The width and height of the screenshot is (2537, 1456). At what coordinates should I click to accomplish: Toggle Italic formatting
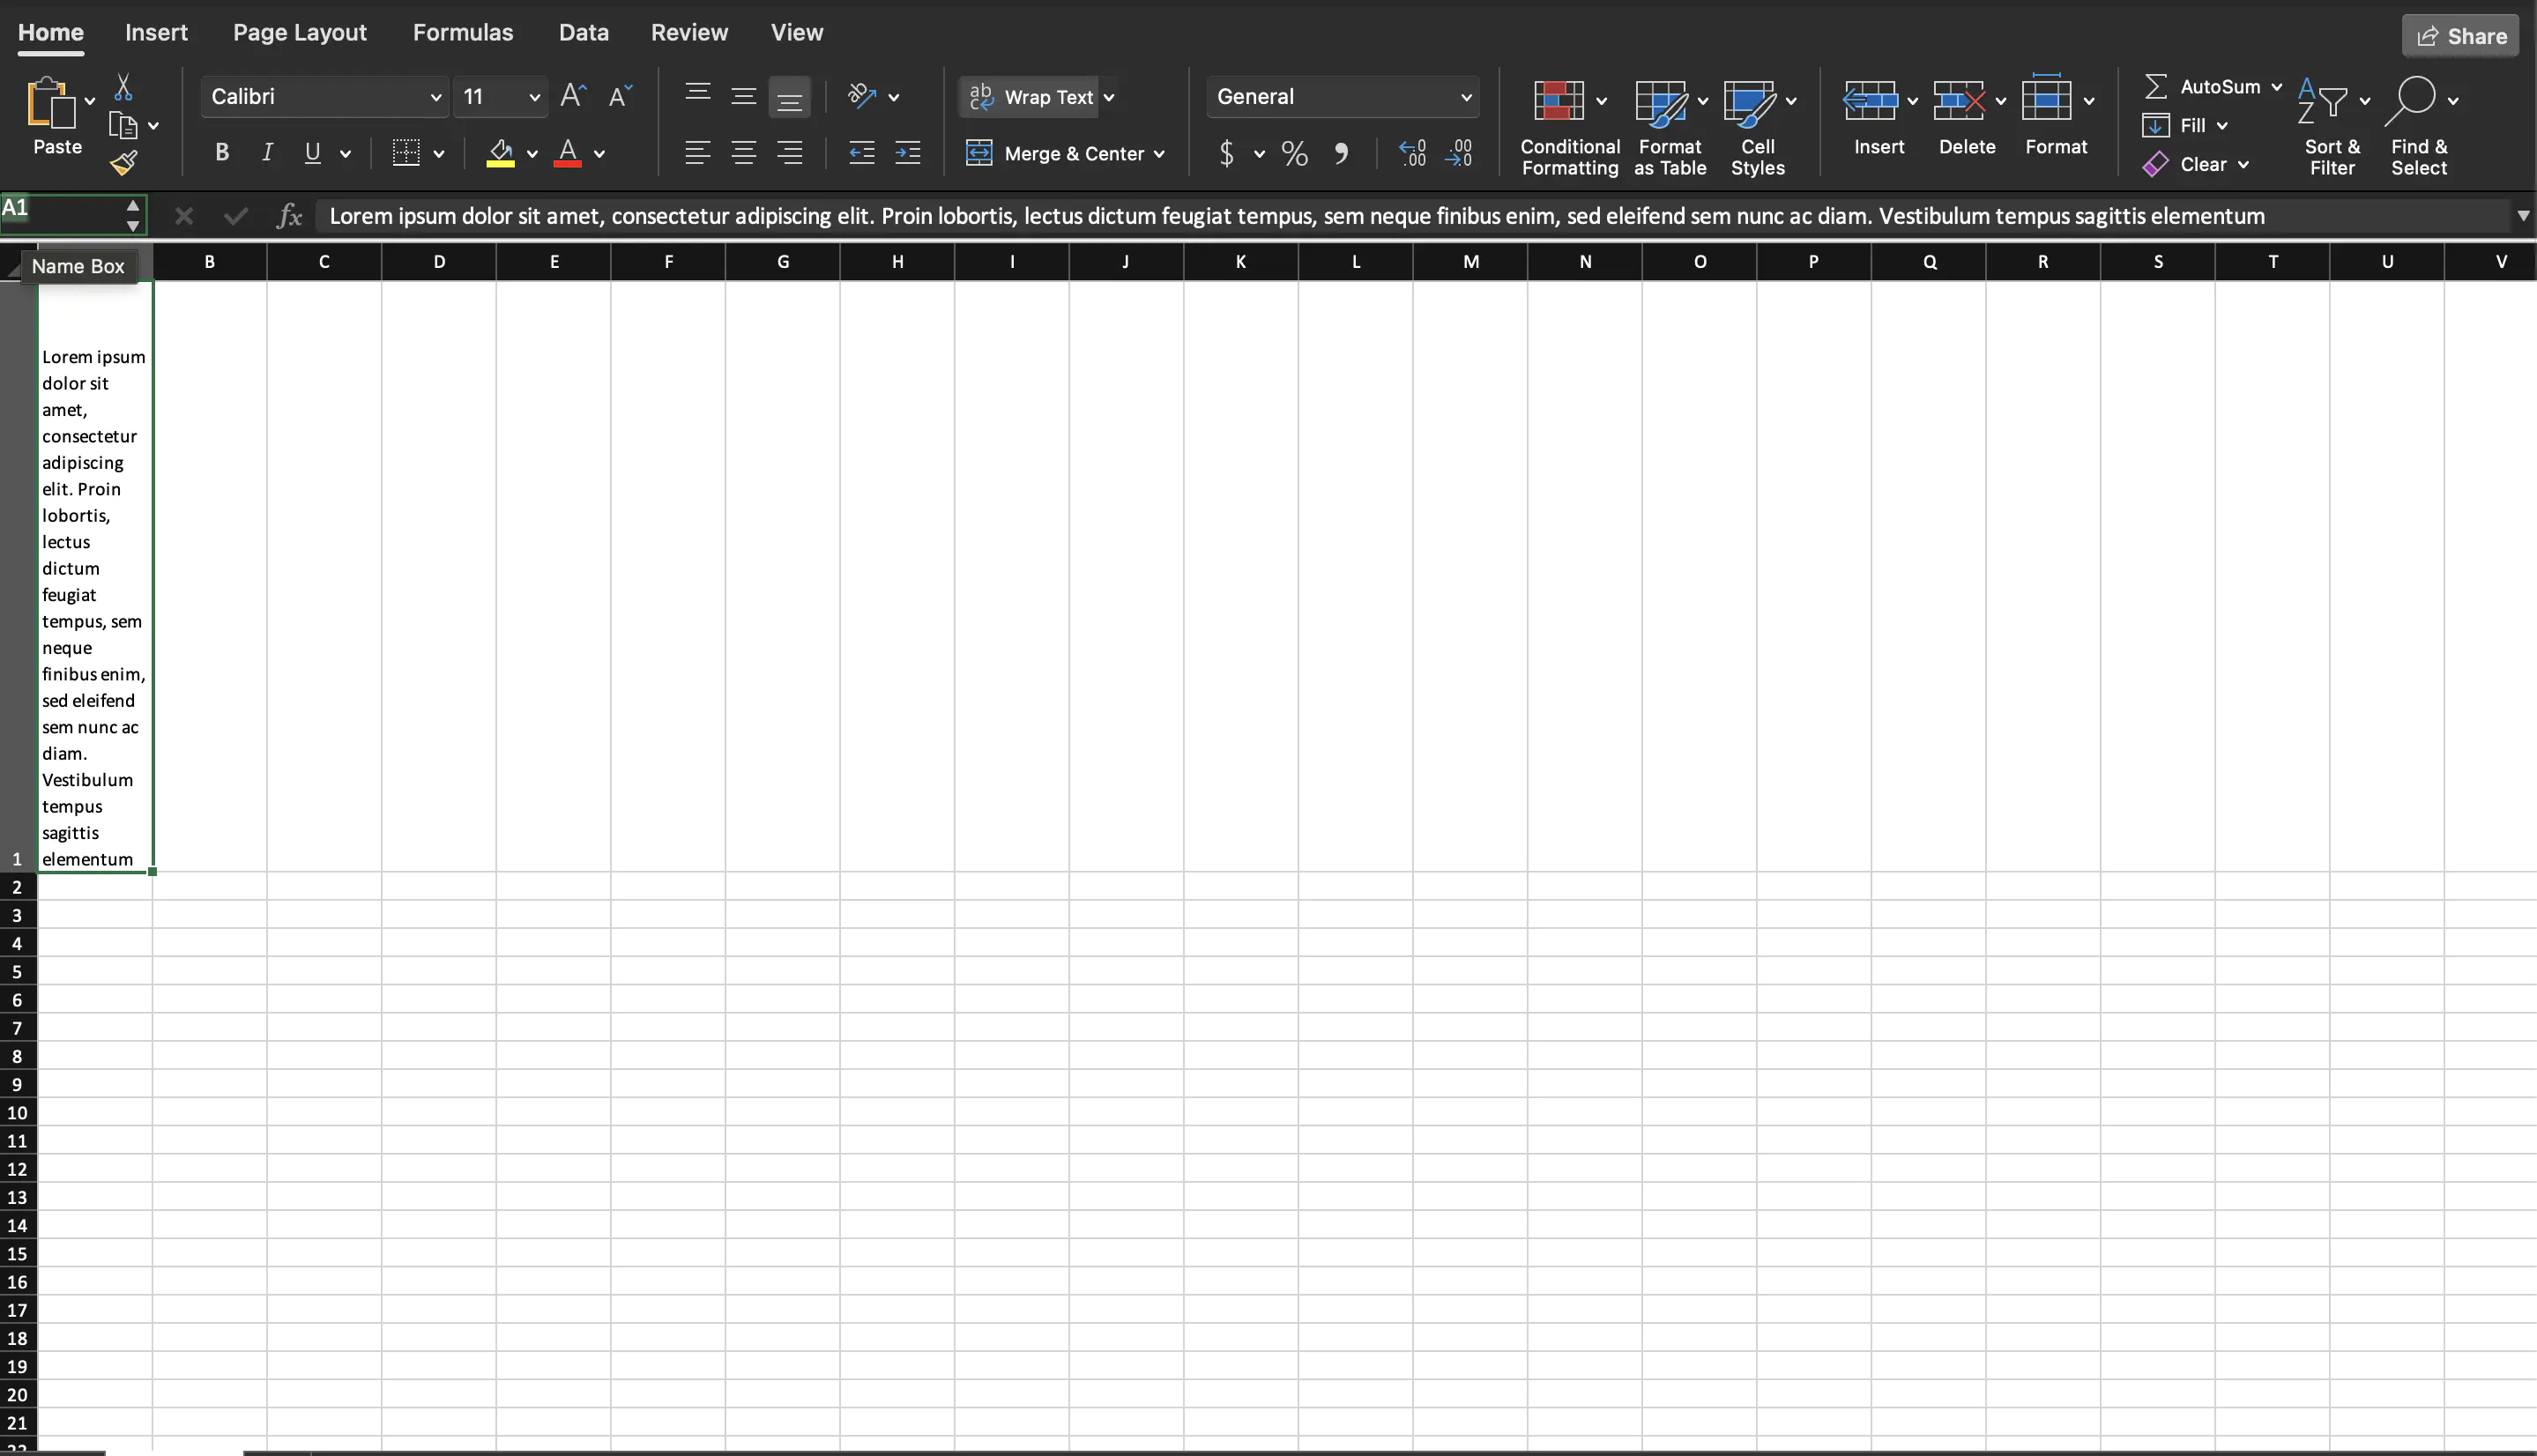[267, 153]
